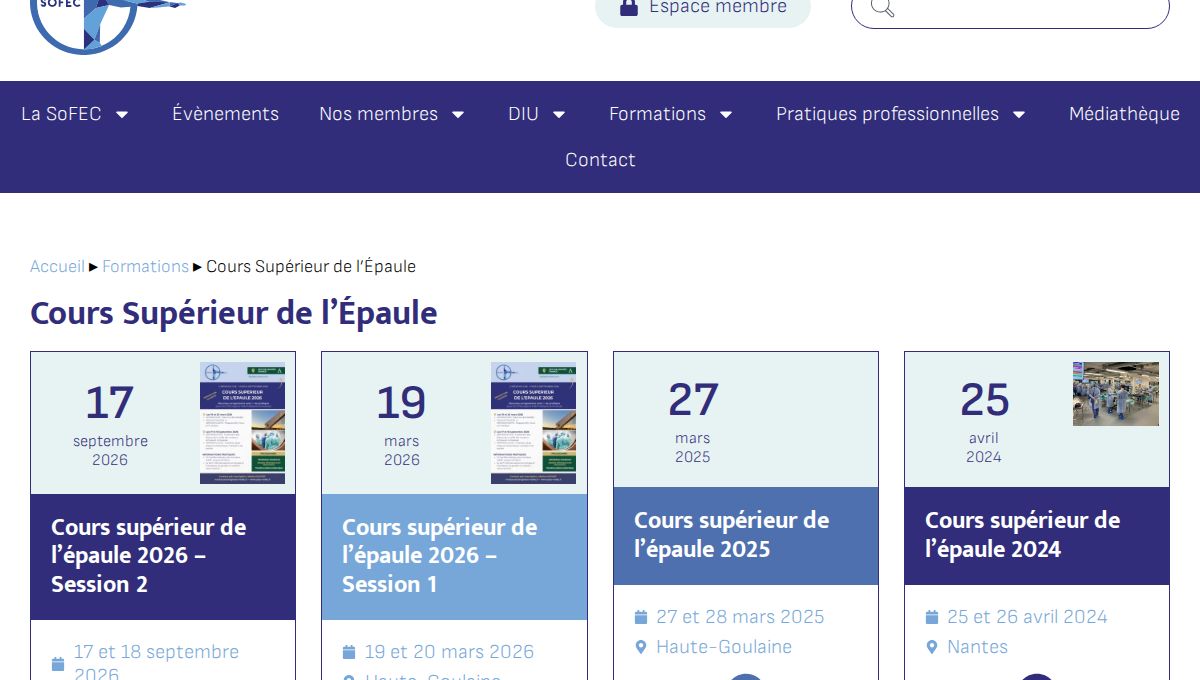Expand the Formations dropdown arrow
This screenshot has height=680, width=1200.
(x=726, y=115)
